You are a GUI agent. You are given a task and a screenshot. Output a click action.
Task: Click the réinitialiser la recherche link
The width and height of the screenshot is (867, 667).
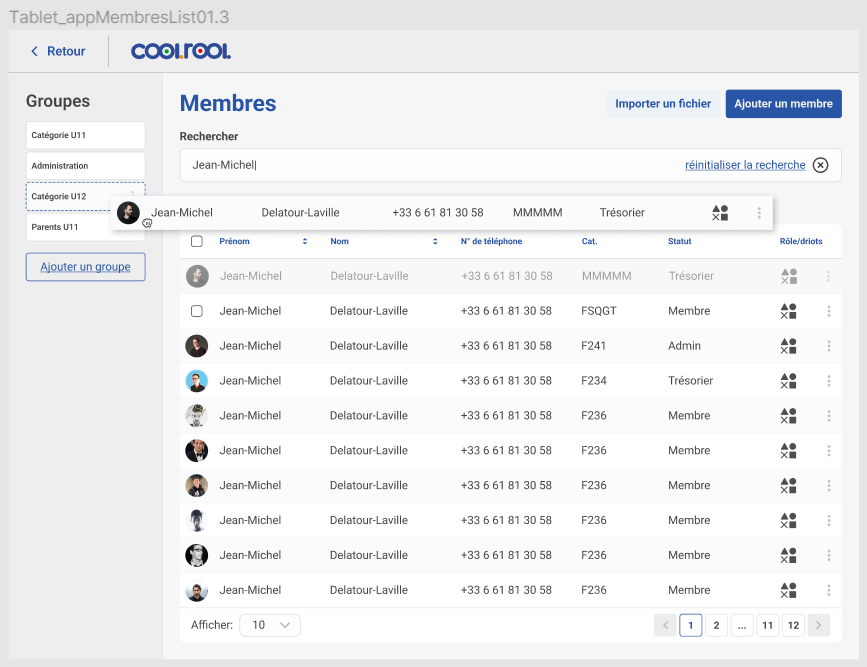coord(745,165)
